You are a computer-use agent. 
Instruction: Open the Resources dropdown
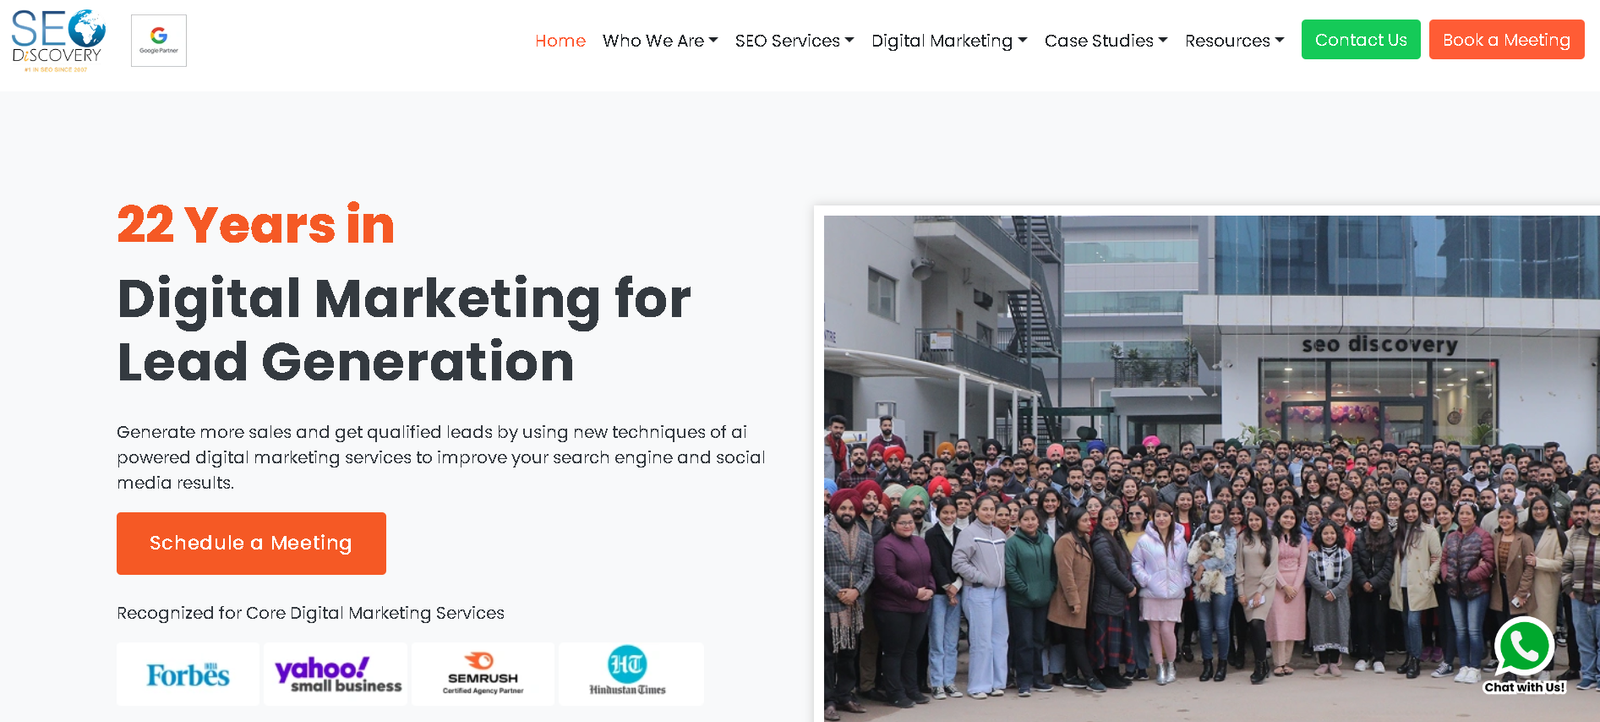pyautogui.click(x=1235, y=41)
